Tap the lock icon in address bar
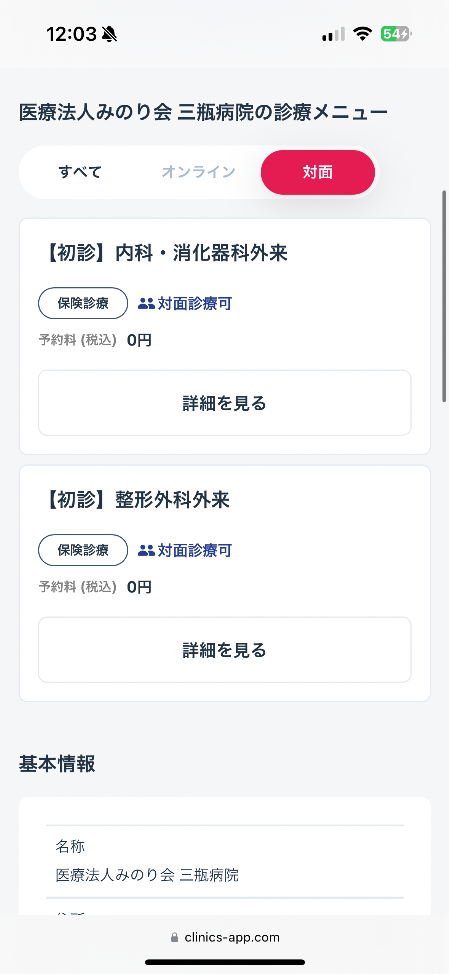The height and width of the screenshot is (974, 449). tap(175, 937)
